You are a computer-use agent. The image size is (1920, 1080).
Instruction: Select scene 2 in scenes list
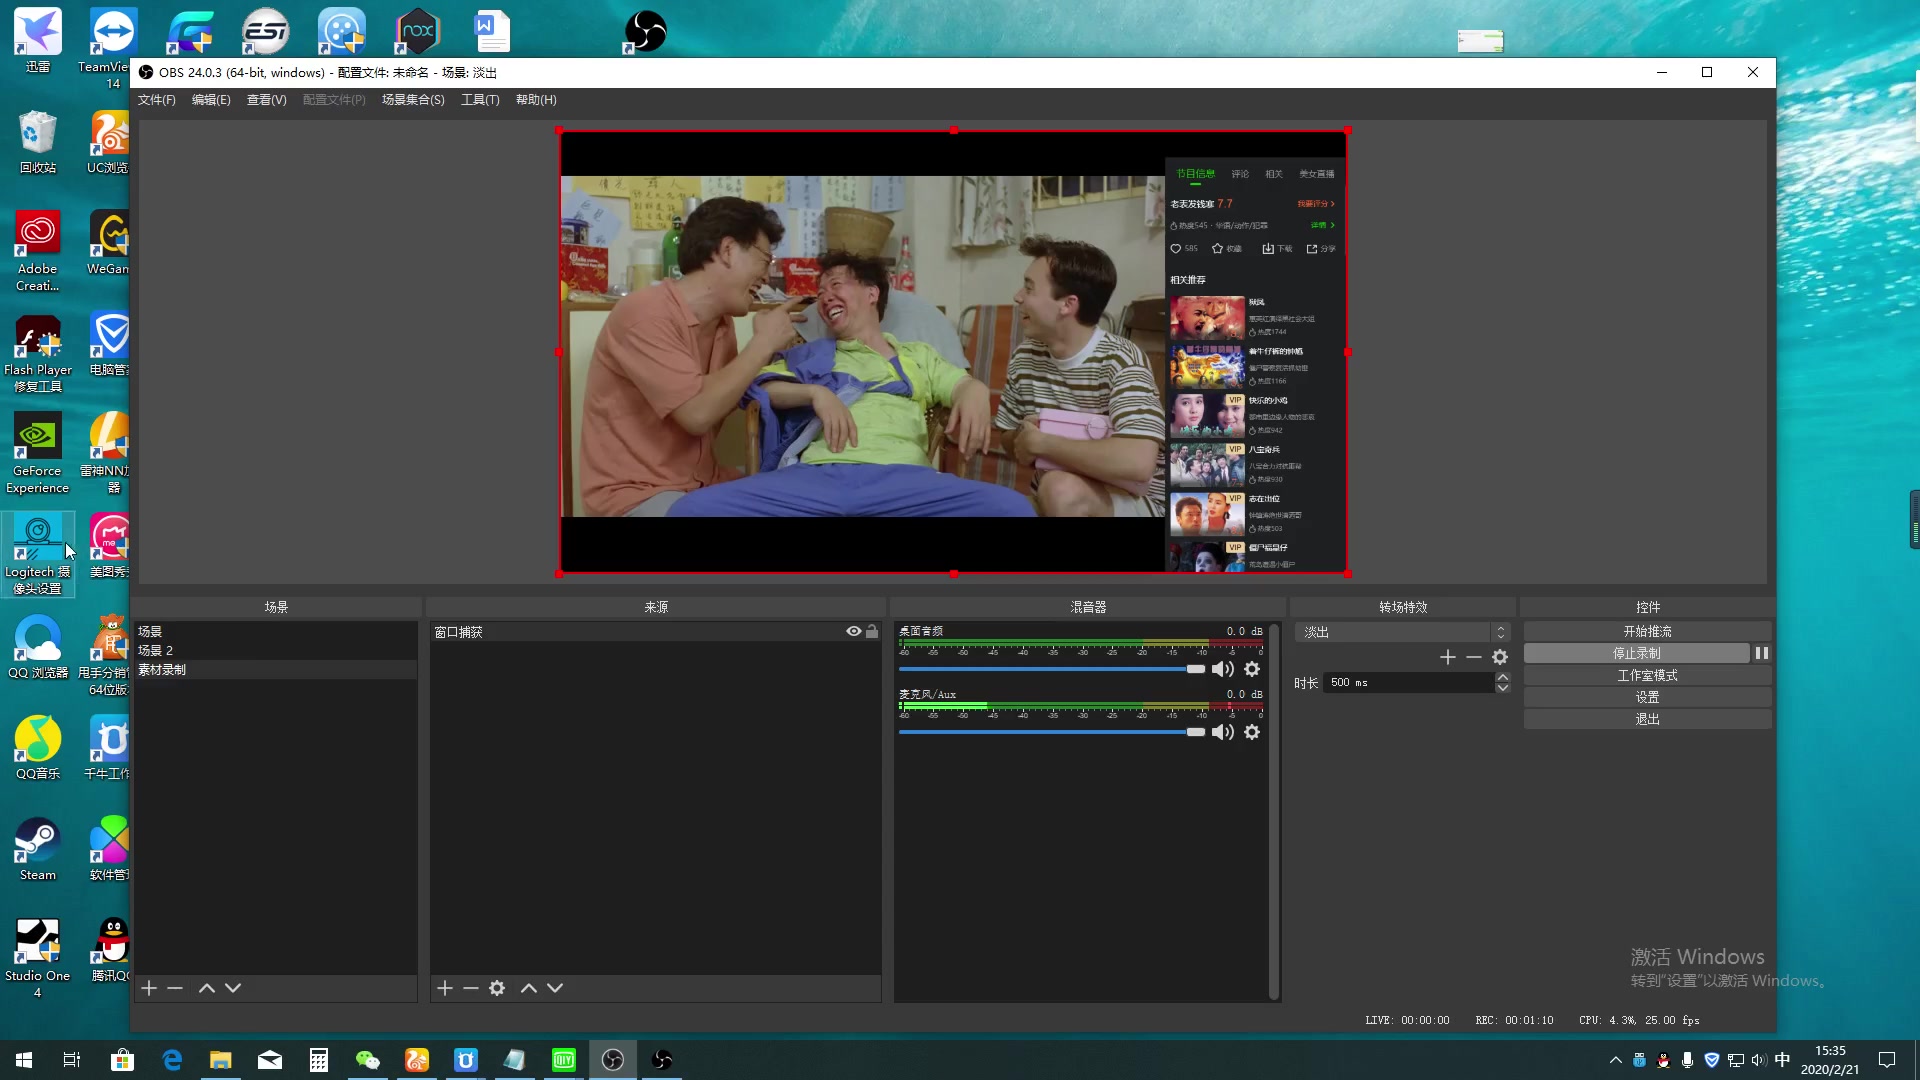pyautogui.click(x=156, y=650)
